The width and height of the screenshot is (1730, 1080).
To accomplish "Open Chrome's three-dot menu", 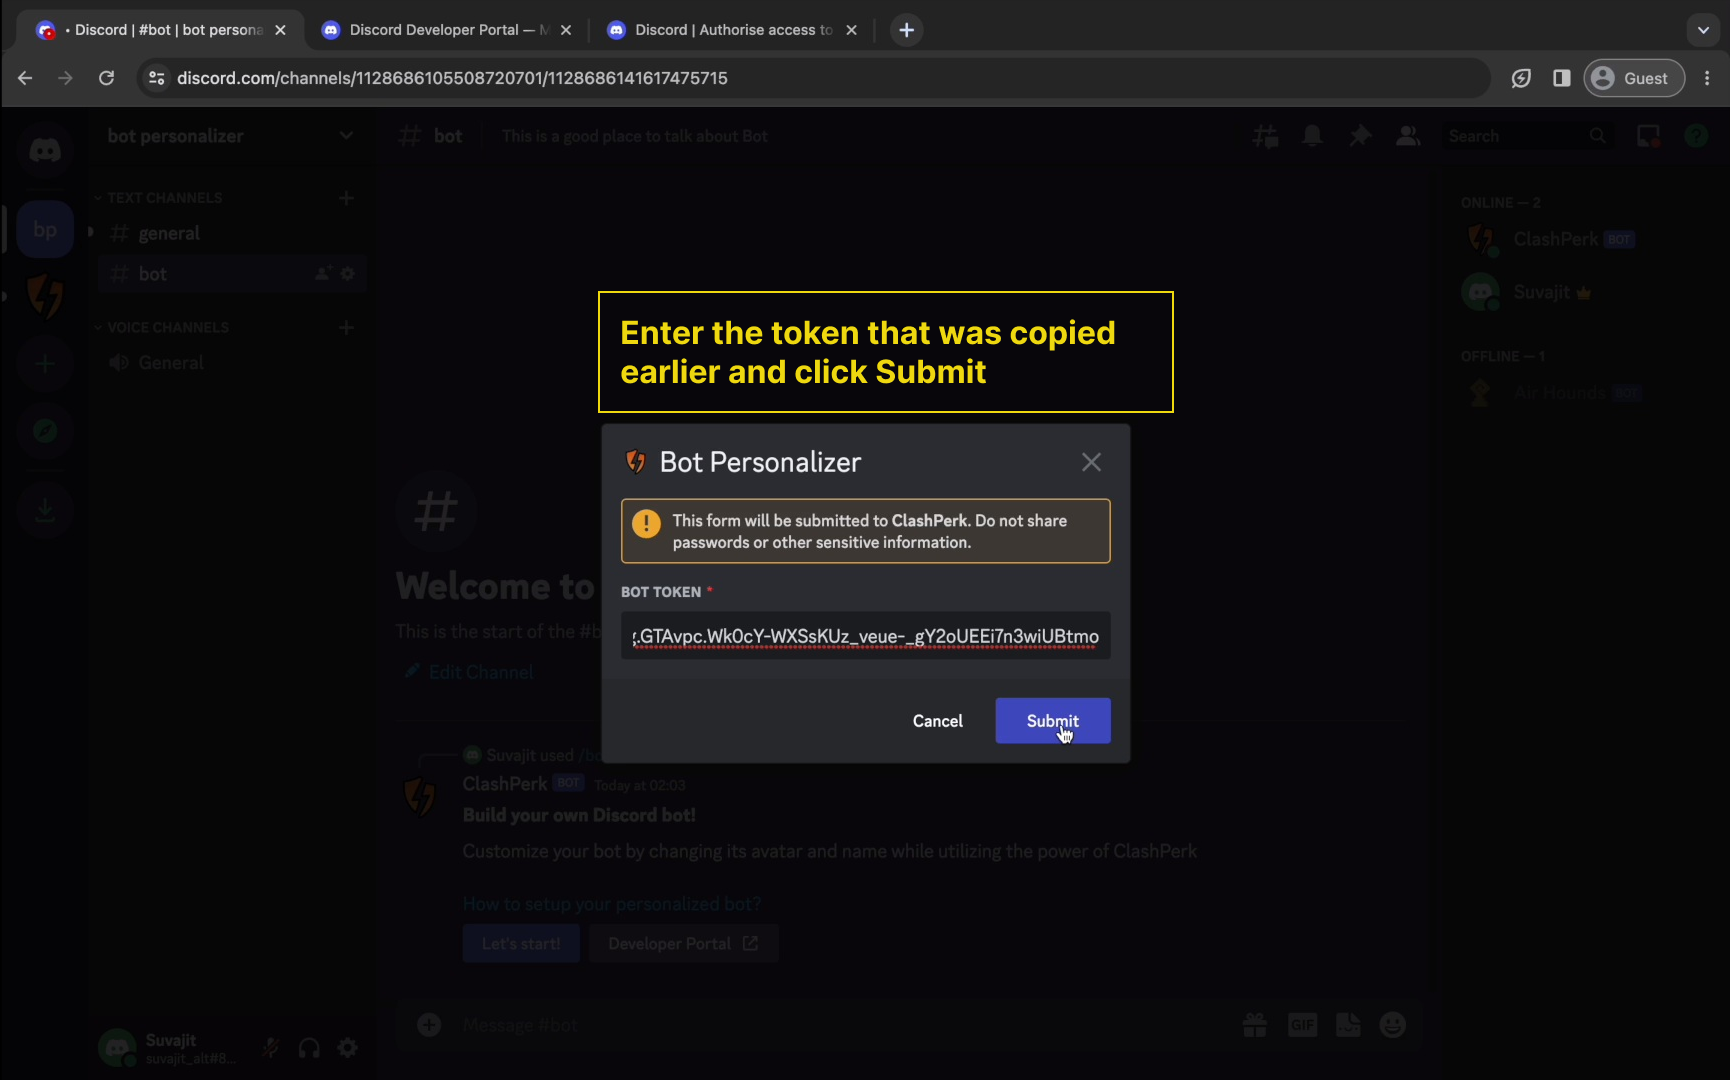I will 1707,78.
